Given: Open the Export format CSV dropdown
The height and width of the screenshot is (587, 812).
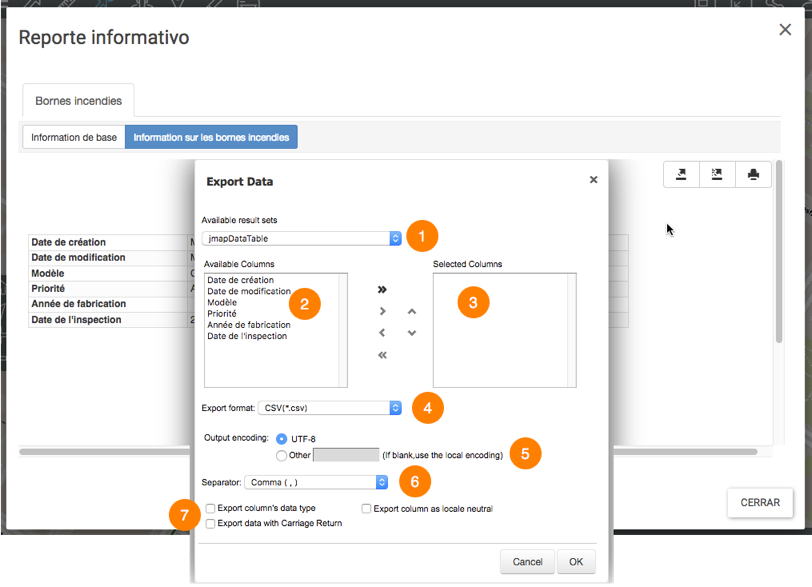Looking at the screenshot, I should [330, 408].
